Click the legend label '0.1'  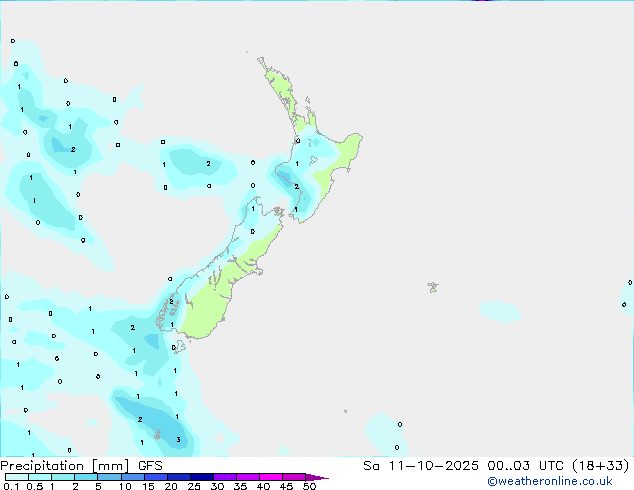11,486
